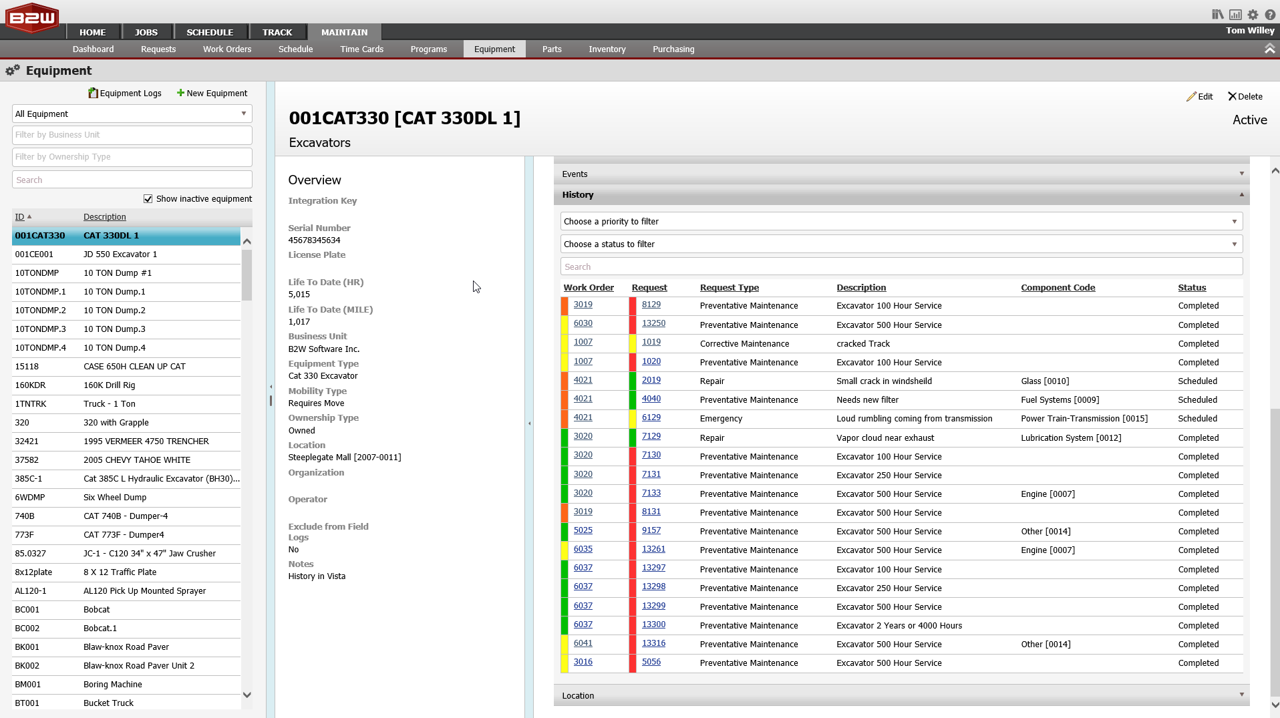1280x718 pixels.
Task: Click the B2W logo
Action: [32, 17]
